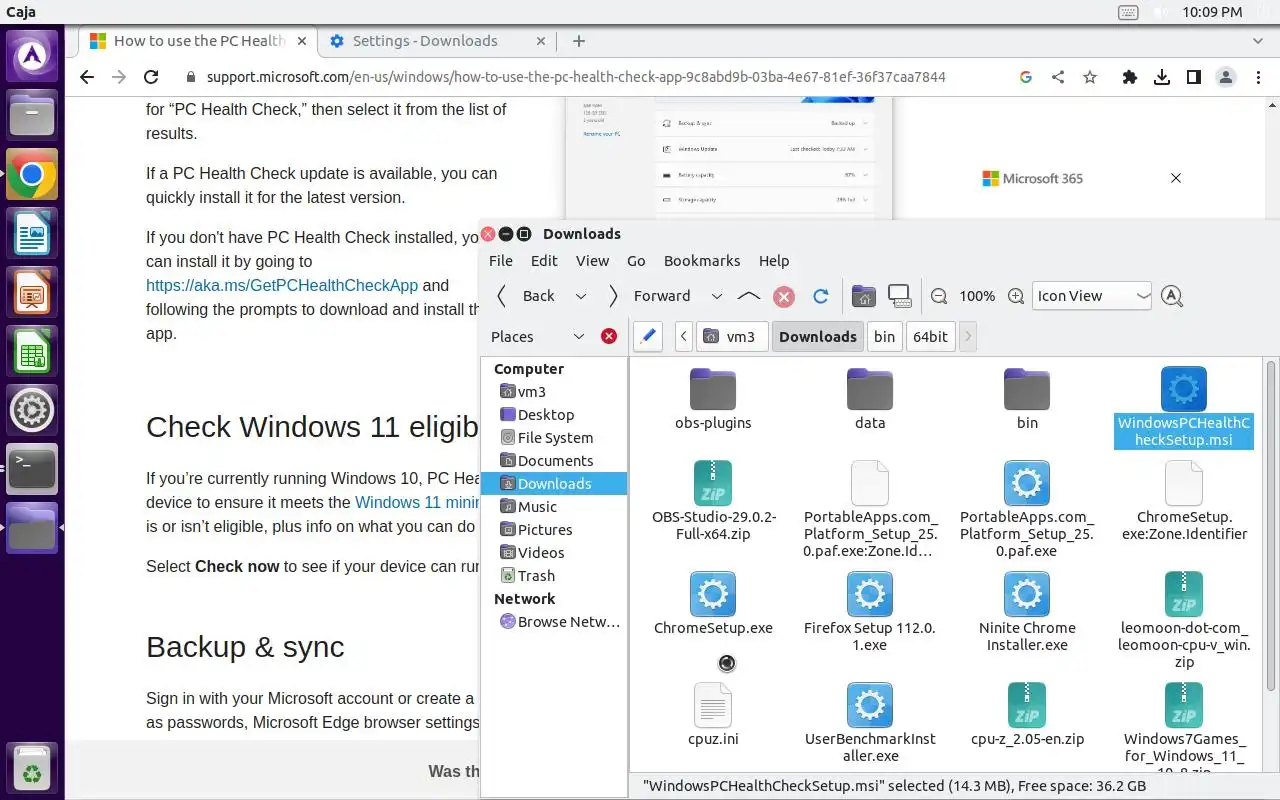This screenshot has height=800, width=1280.
Task: Open Chrome's tab search chevron
Action: 1258,41
